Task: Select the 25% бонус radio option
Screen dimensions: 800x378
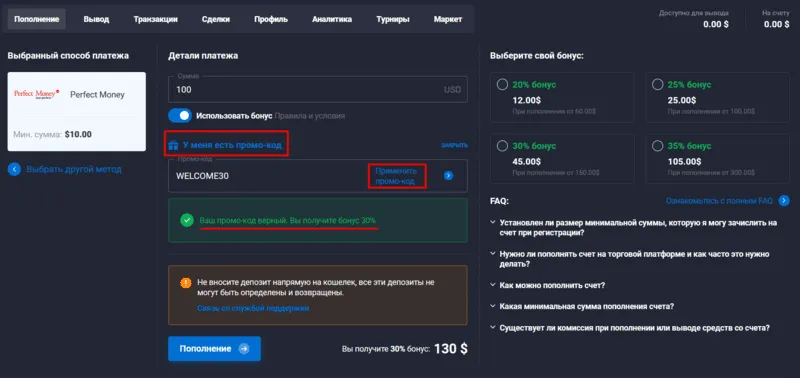Action: click(658, 85)
